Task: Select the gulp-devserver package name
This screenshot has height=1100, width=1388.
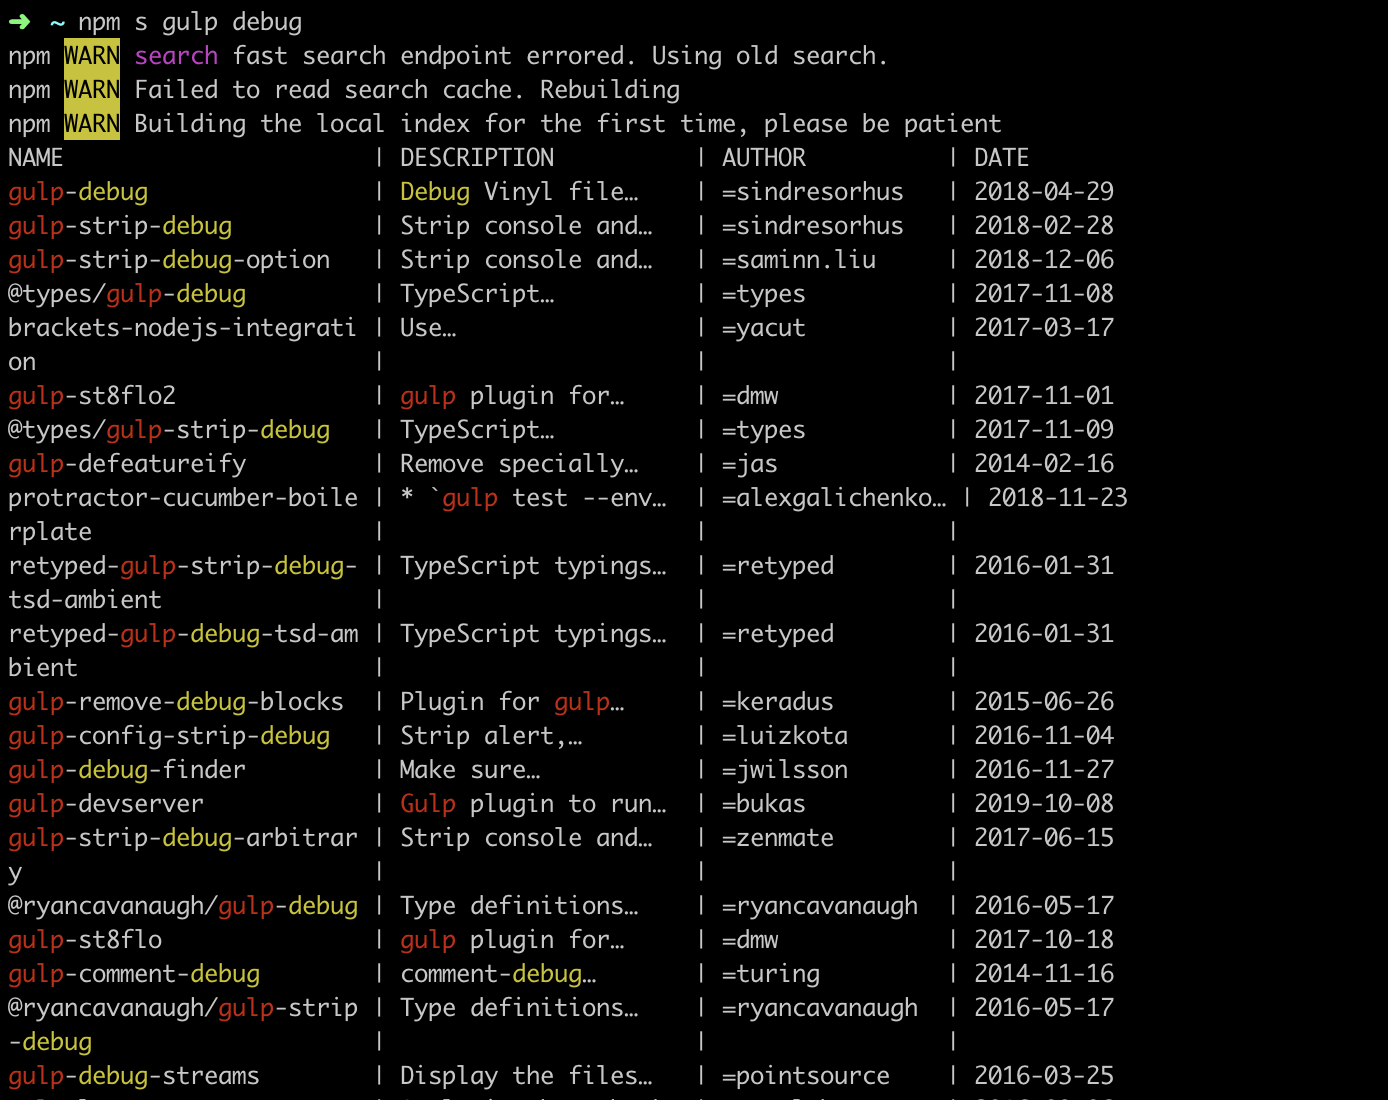Action: pyautogui.click(x=105, y=803)
